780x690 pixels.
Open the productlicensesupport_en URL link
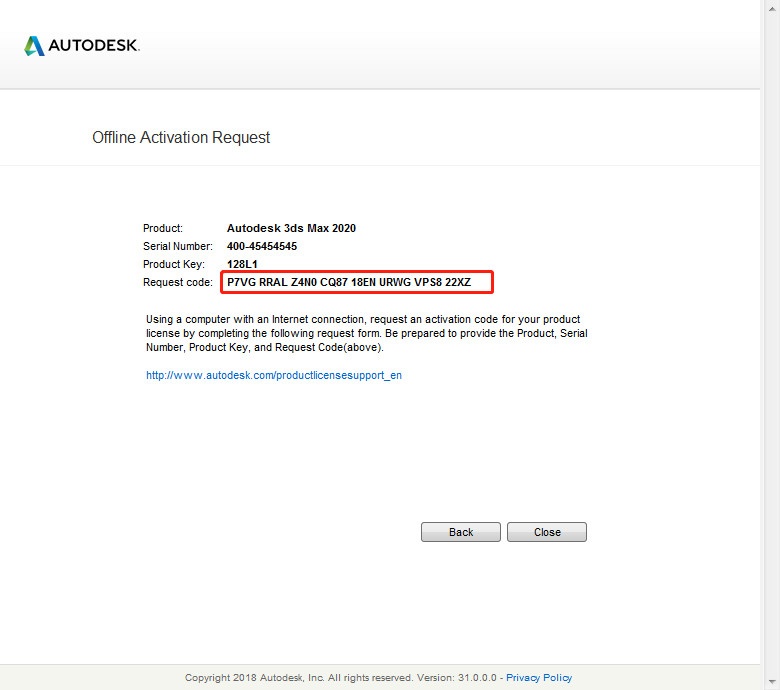tap(273, 376)
